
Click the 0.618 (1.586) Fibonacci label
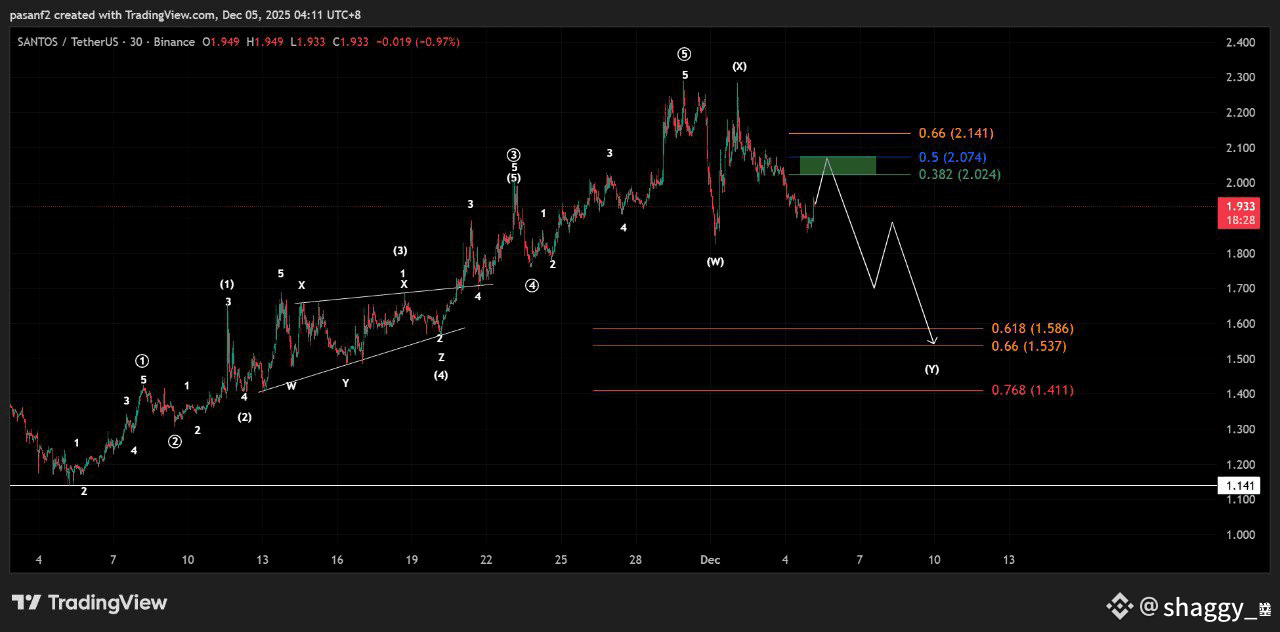[1033, 328]
